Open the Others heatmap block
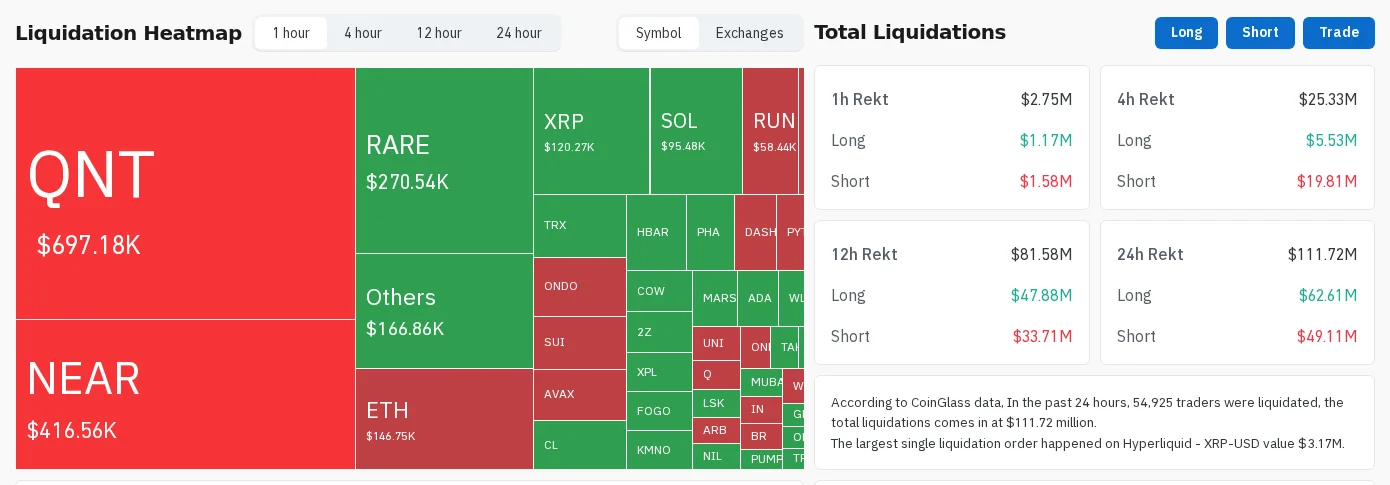 (444, 311)
